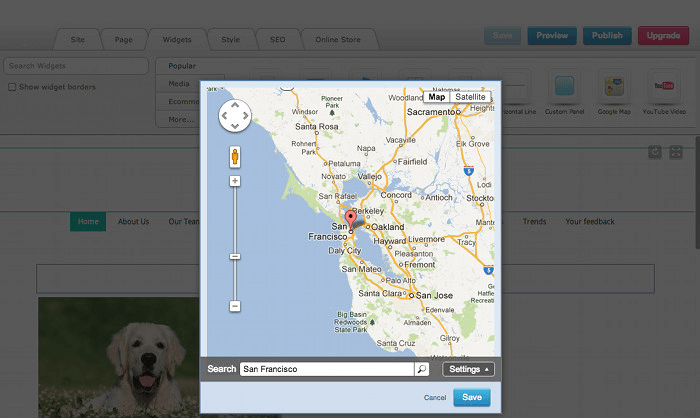700x418 pixels.
Task: Click the dog photo on the page
Action: point(119,357)
